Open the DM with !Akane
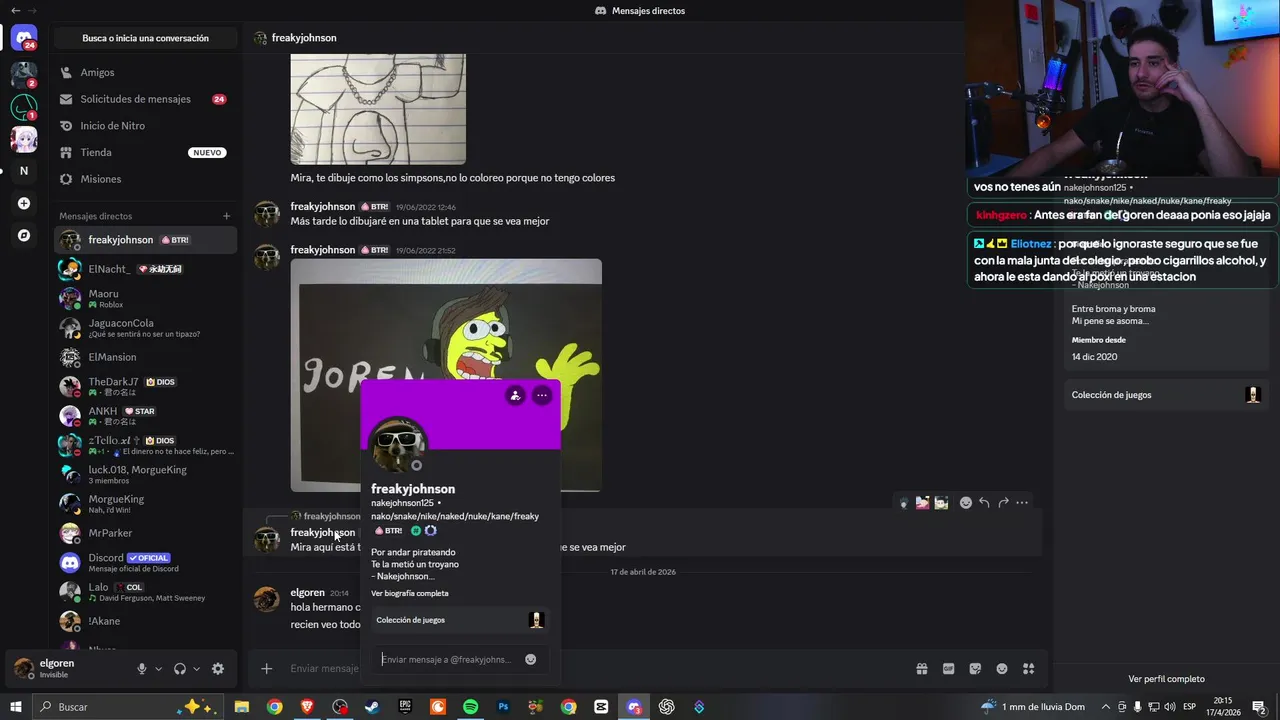This screenshot has width=1280, height=720. (145, 621)
